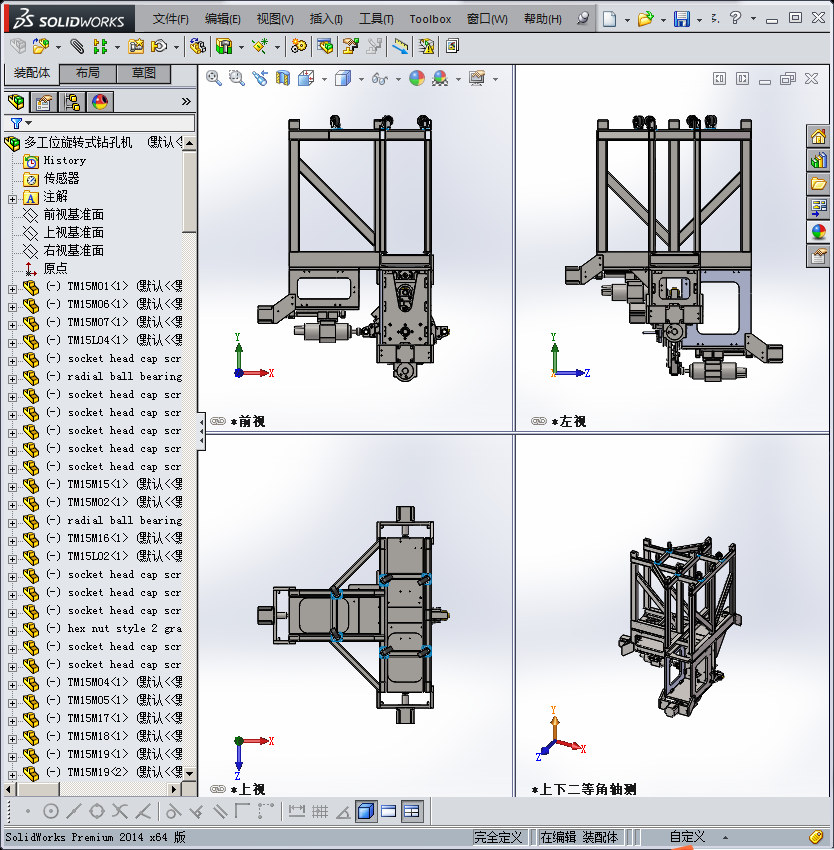The height and width of the screenshot is (850, 834).
Task: Expand the 注解 annotations tree node
Action: [12, 197]
